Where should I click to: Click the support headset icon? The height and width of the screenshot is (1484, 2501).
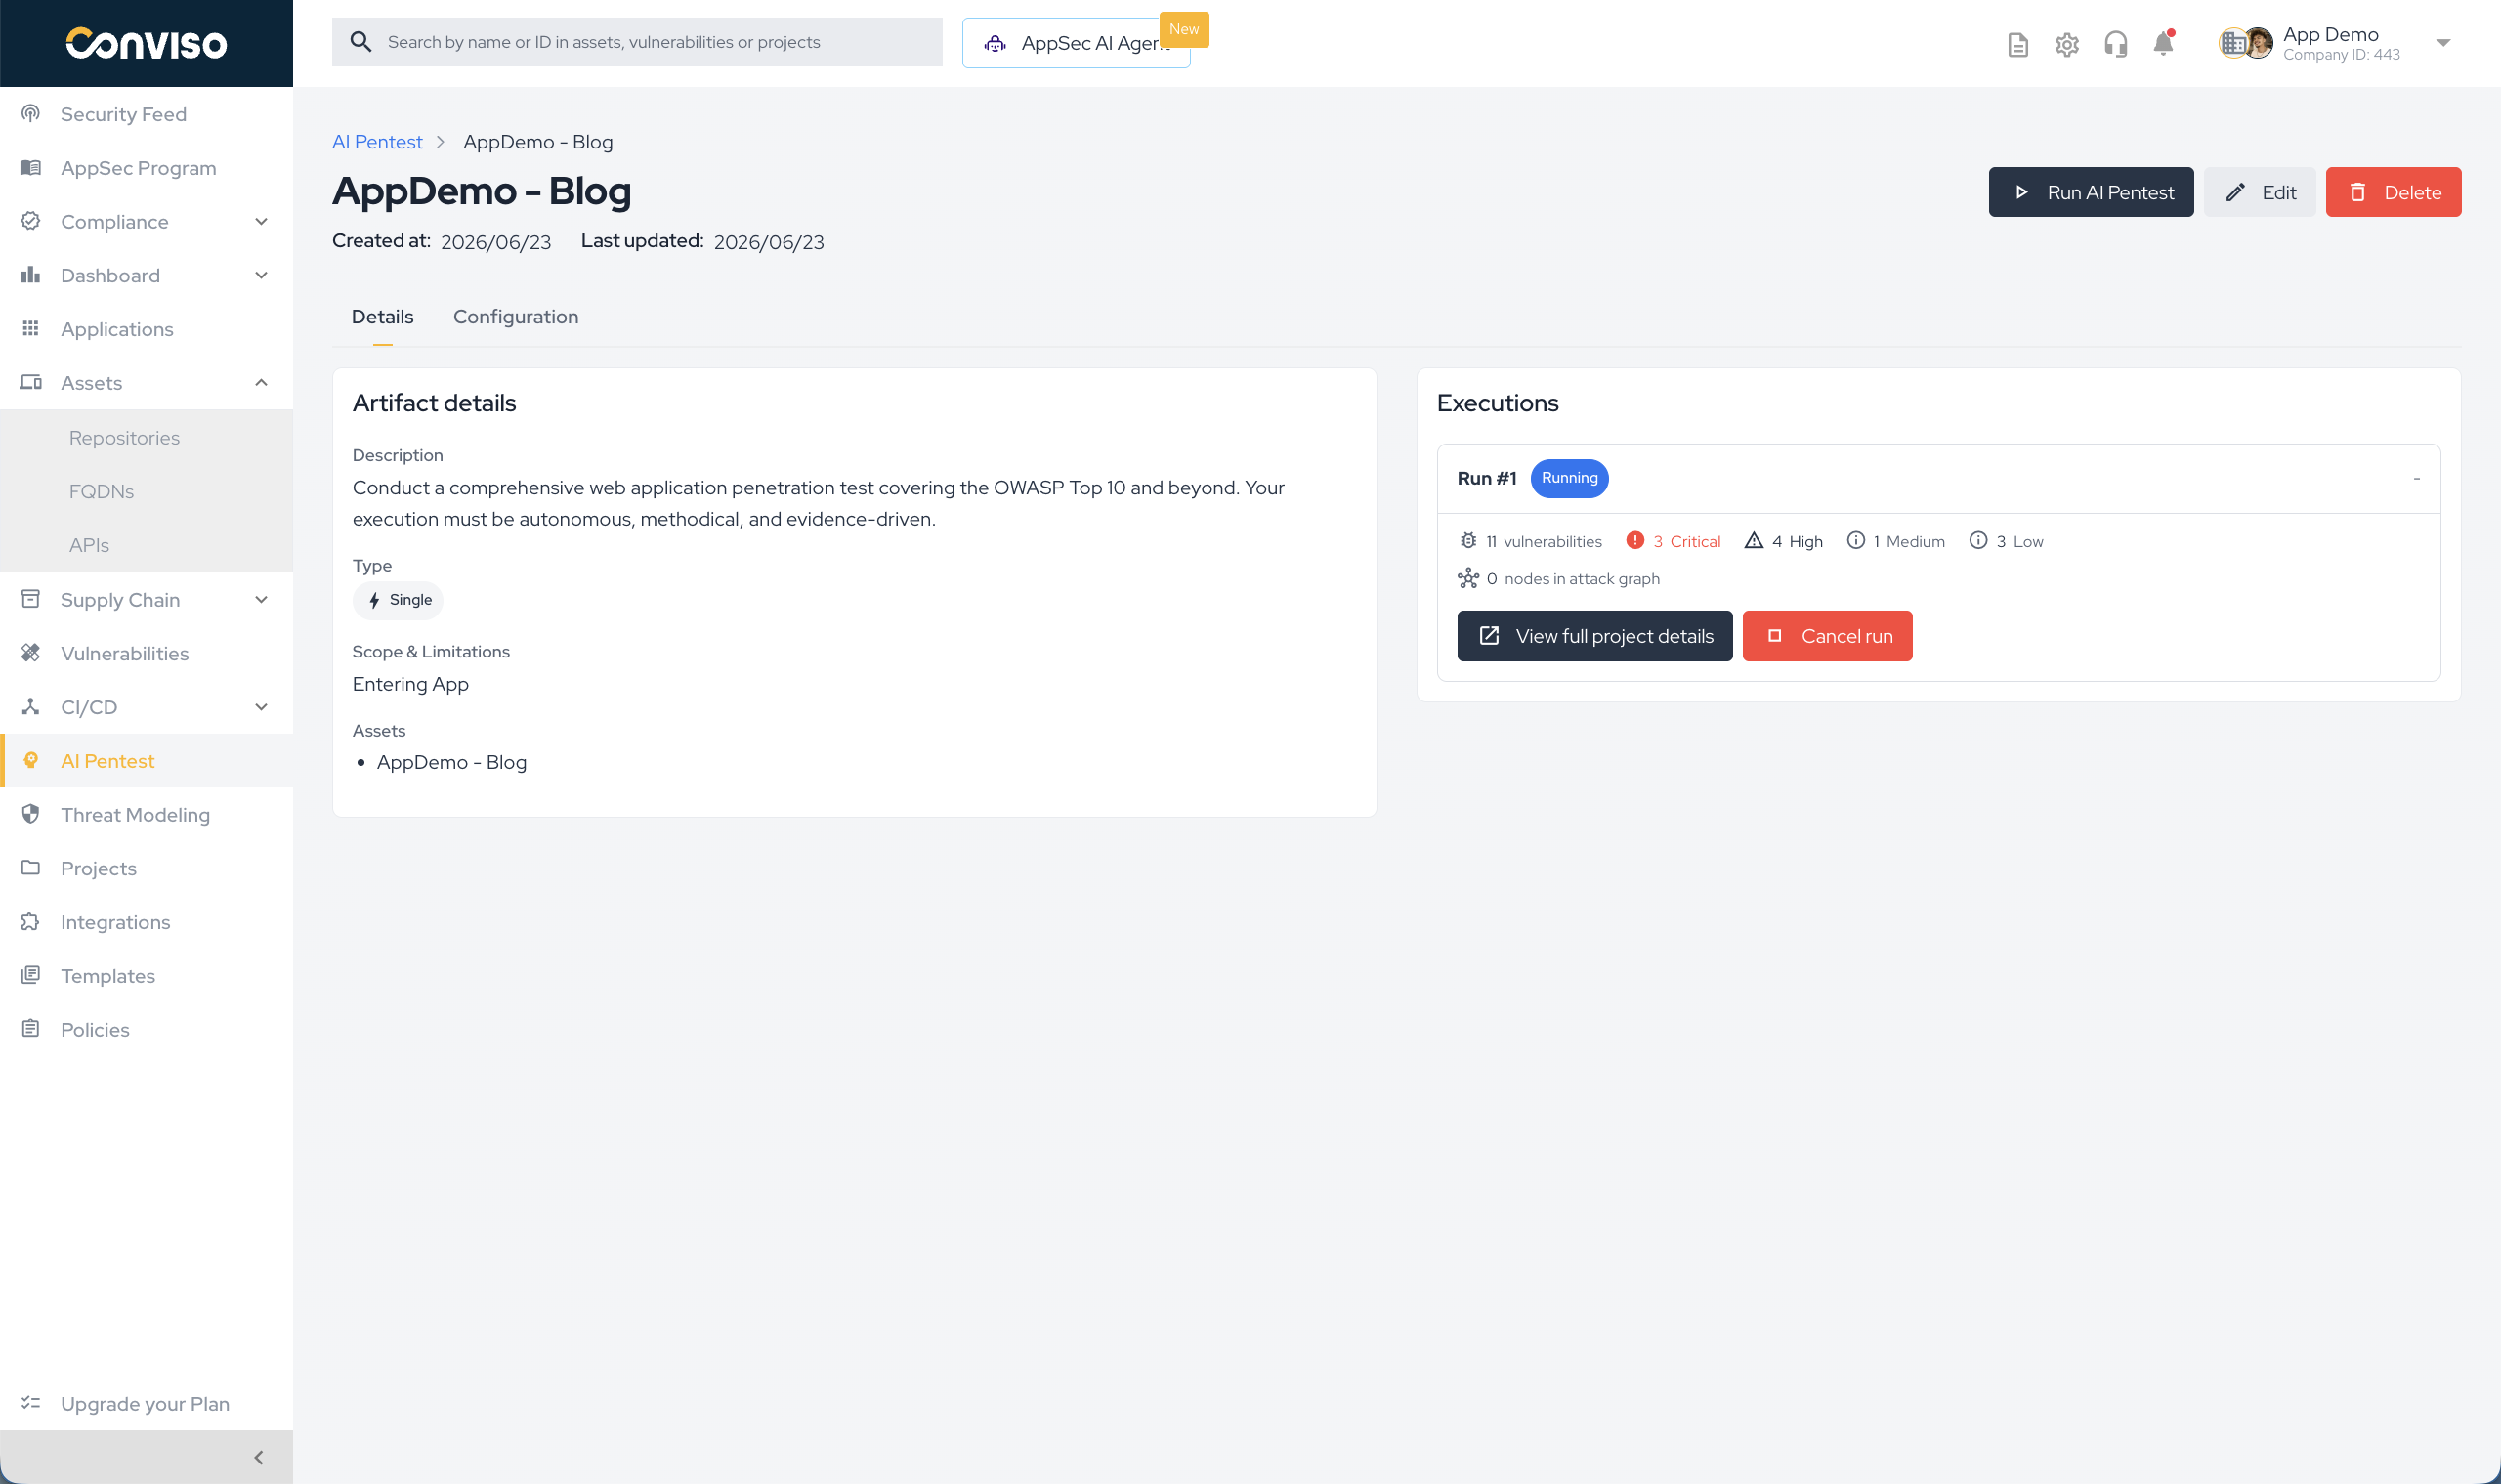[x=2115, y=44]
